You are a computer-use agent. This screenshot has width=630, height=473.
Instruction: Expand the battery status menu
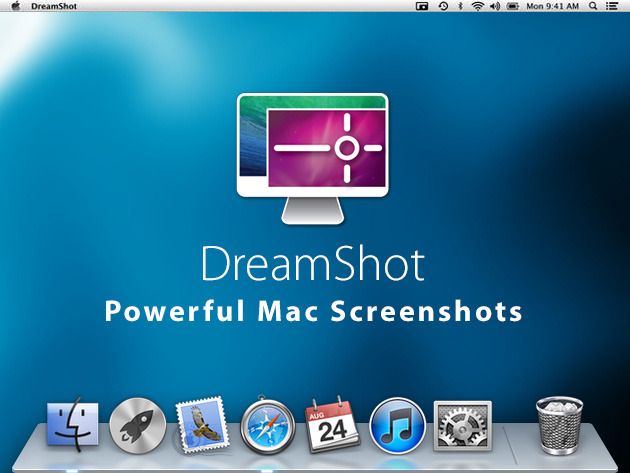click(513, 6)
